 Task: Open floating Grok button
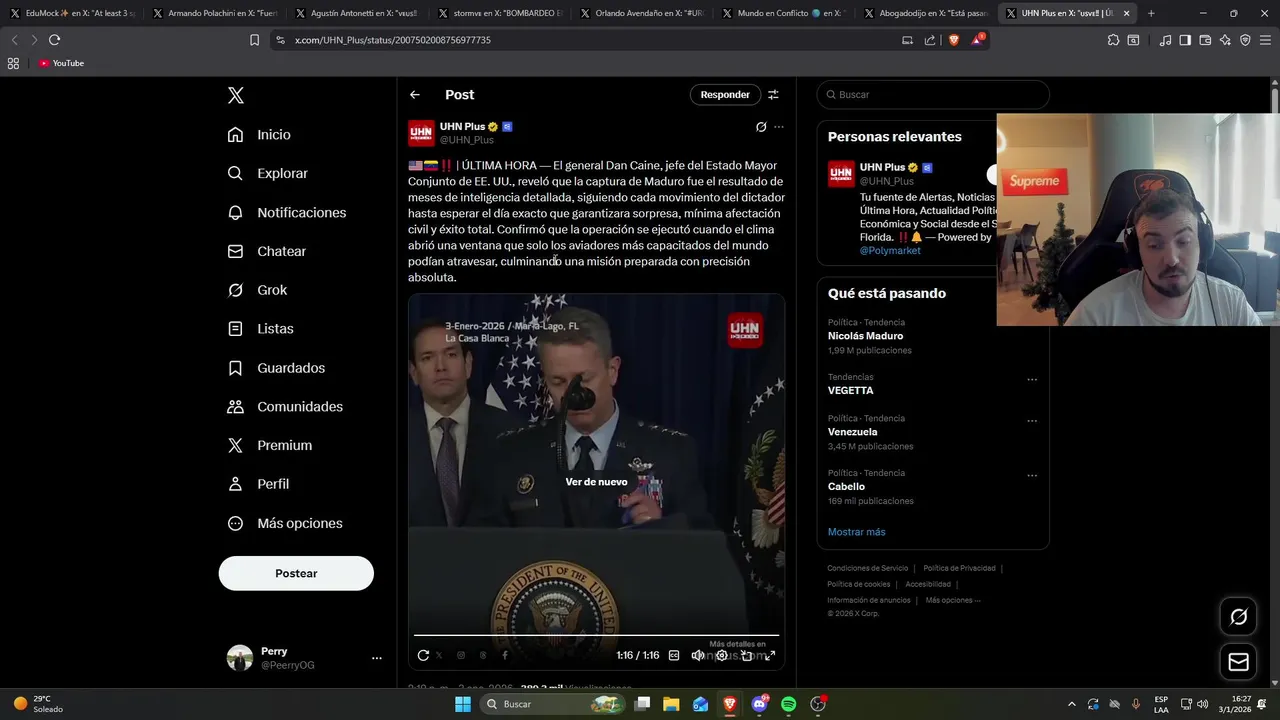pos(1238,617)
